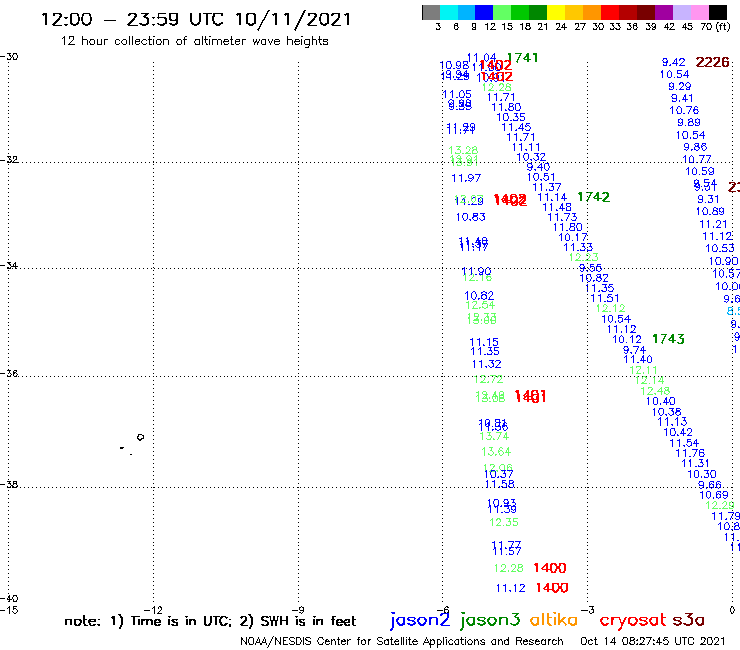Viewport: 740px width, 650px height.
Task: Click the wave height value '10.82'
Action: 594,279
